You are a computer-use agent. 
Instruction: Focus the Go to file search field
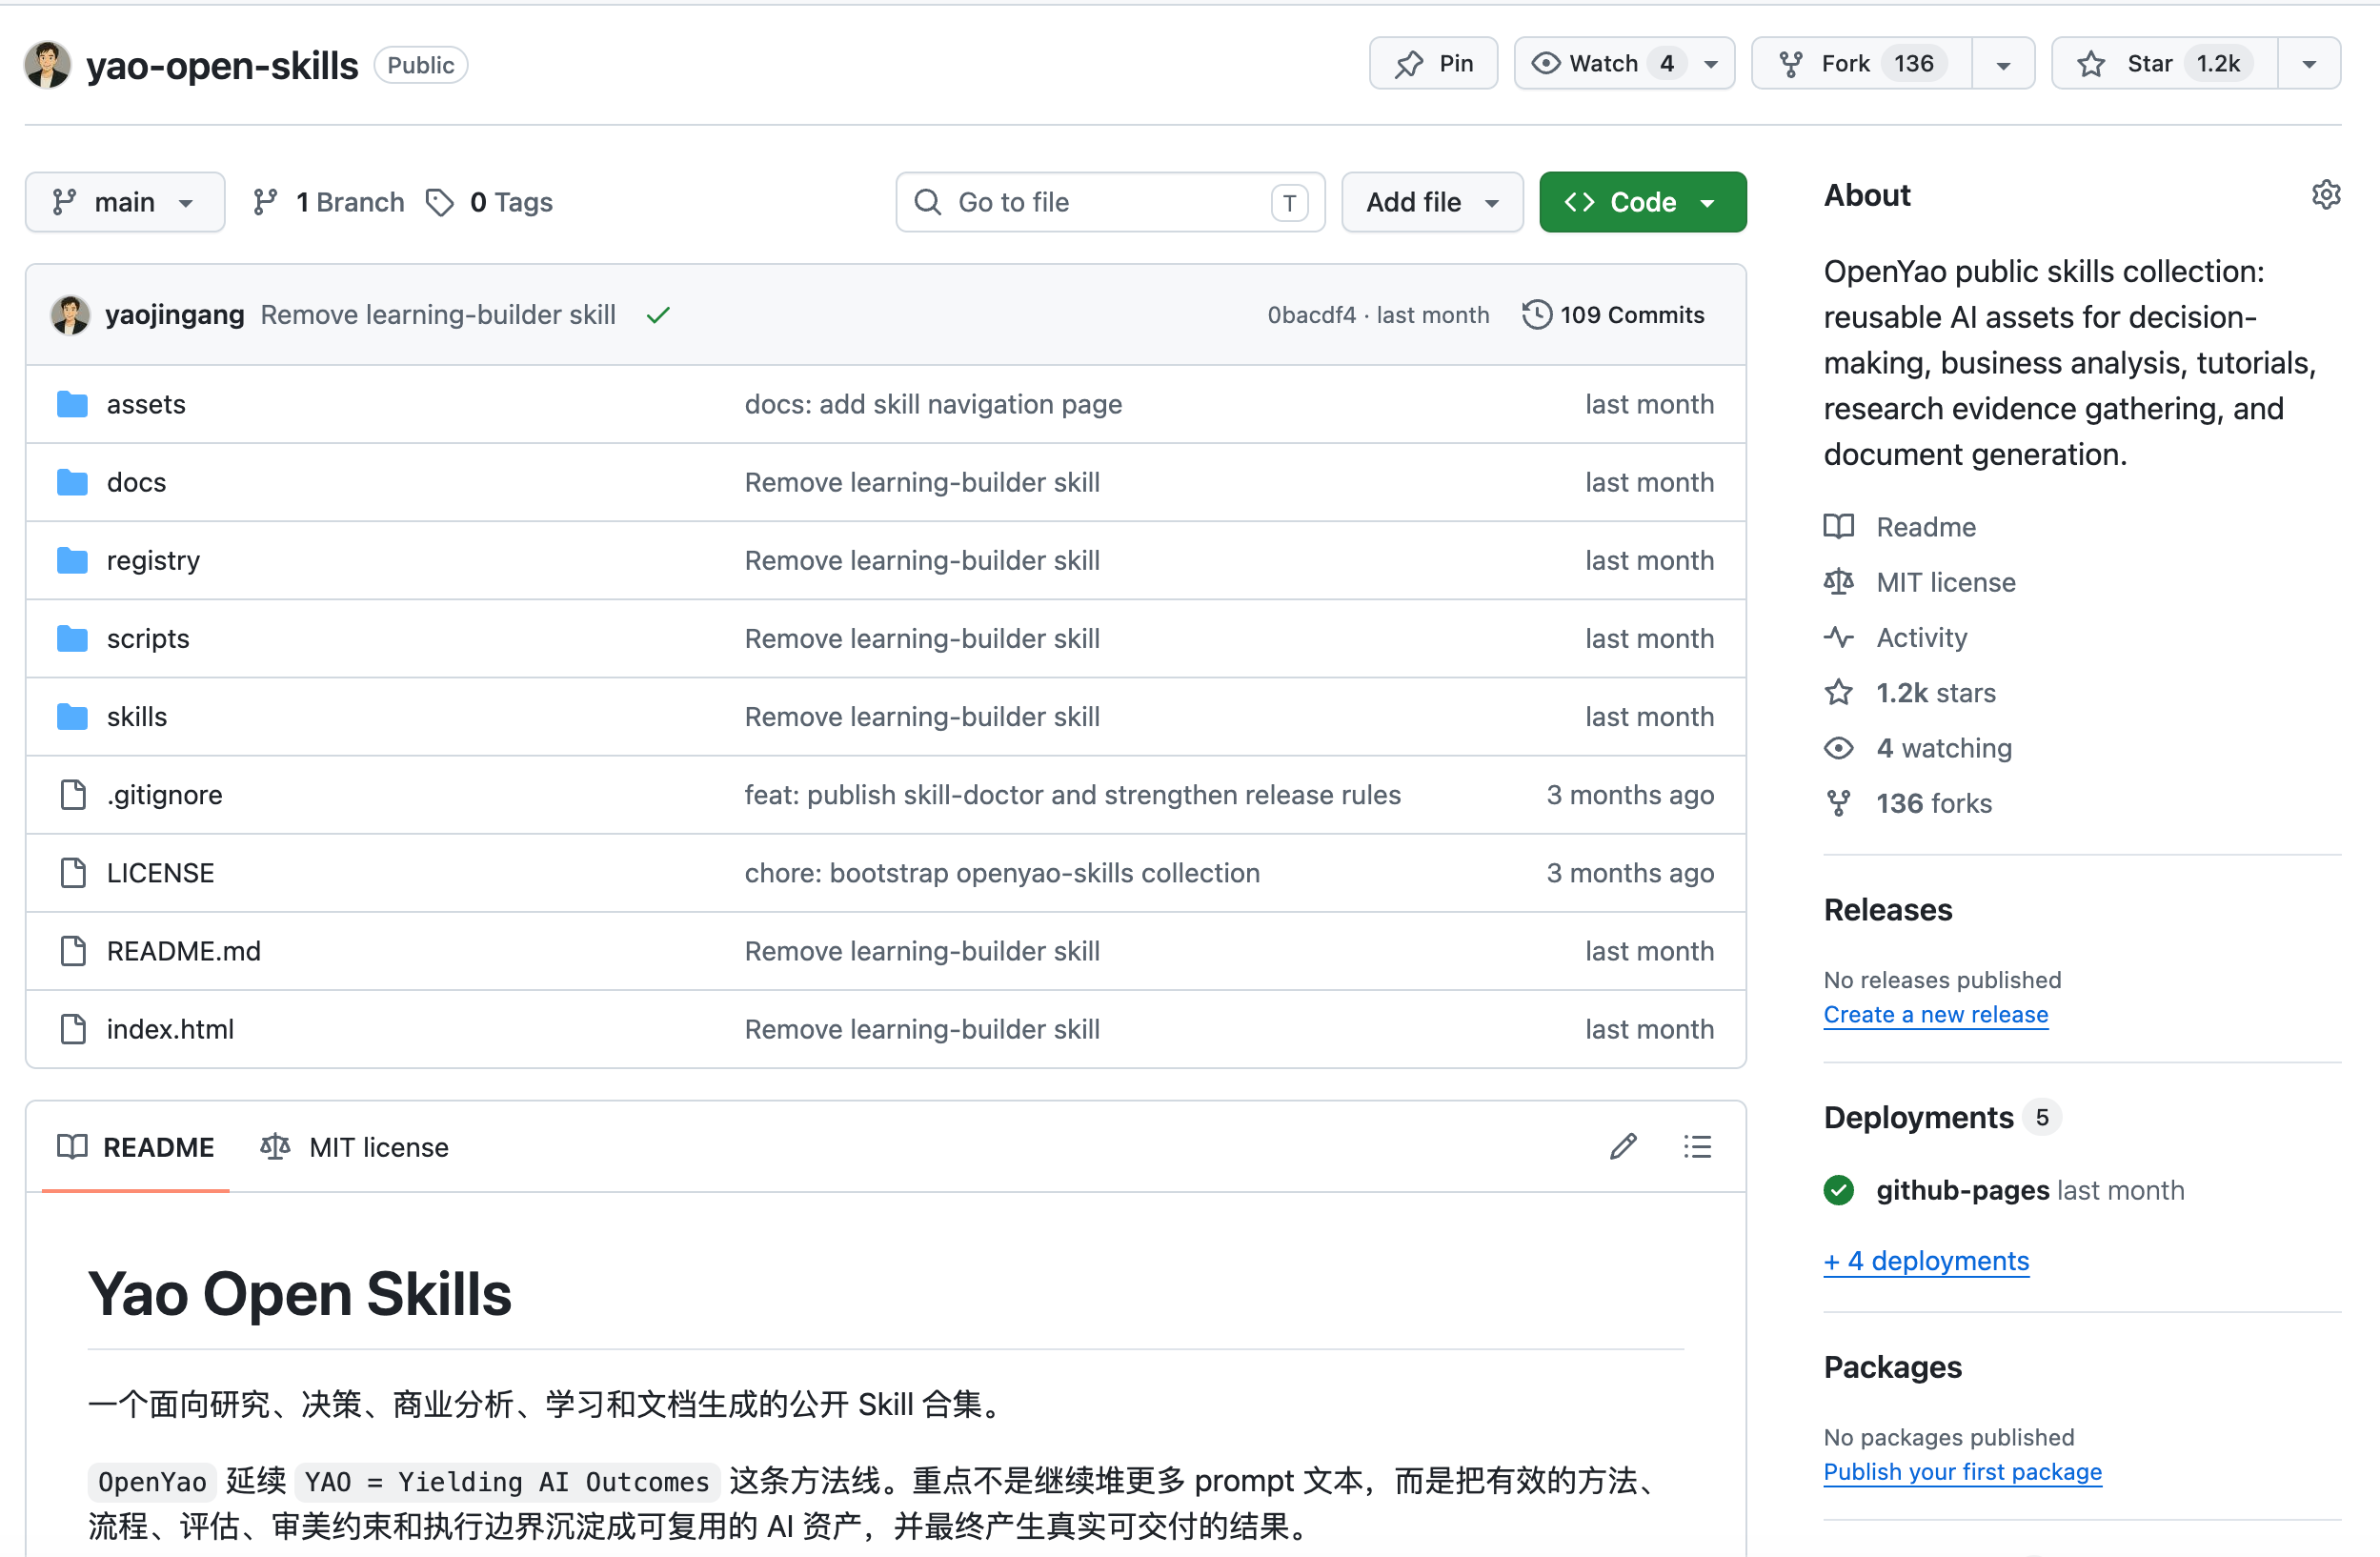[x=1110, y=202]
